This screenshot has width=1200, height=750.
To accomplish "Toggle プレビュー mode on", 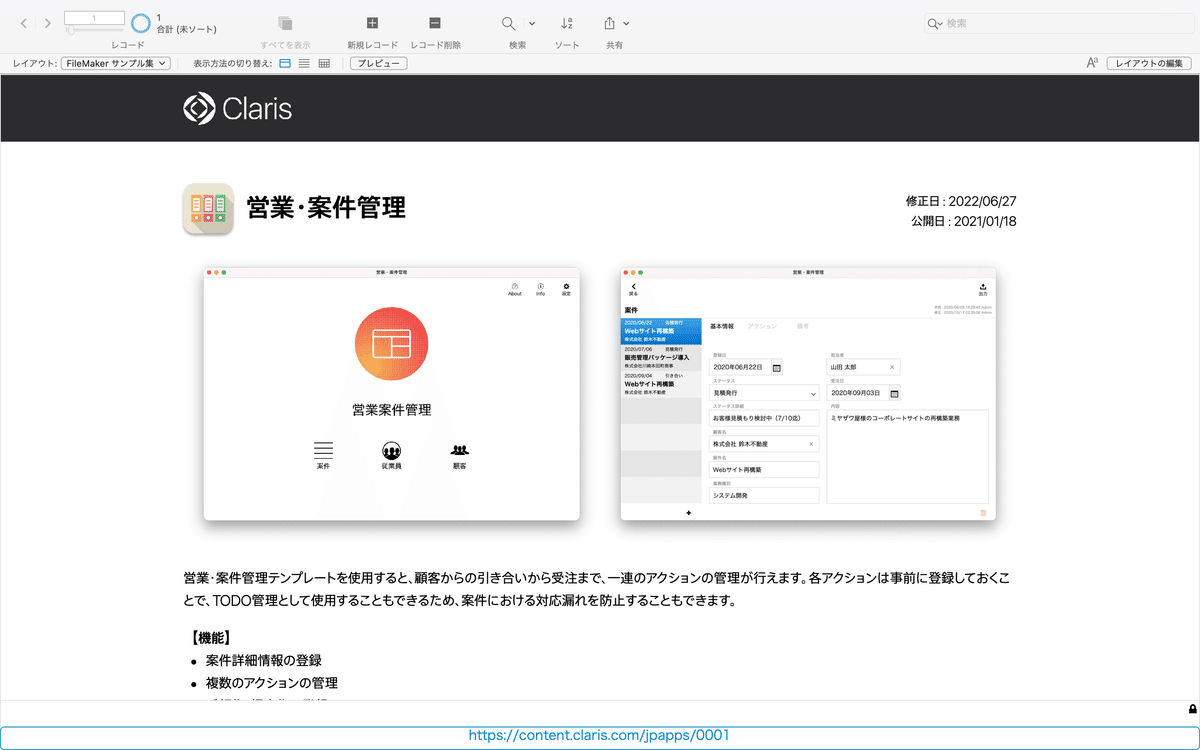I will click(377, 62).
